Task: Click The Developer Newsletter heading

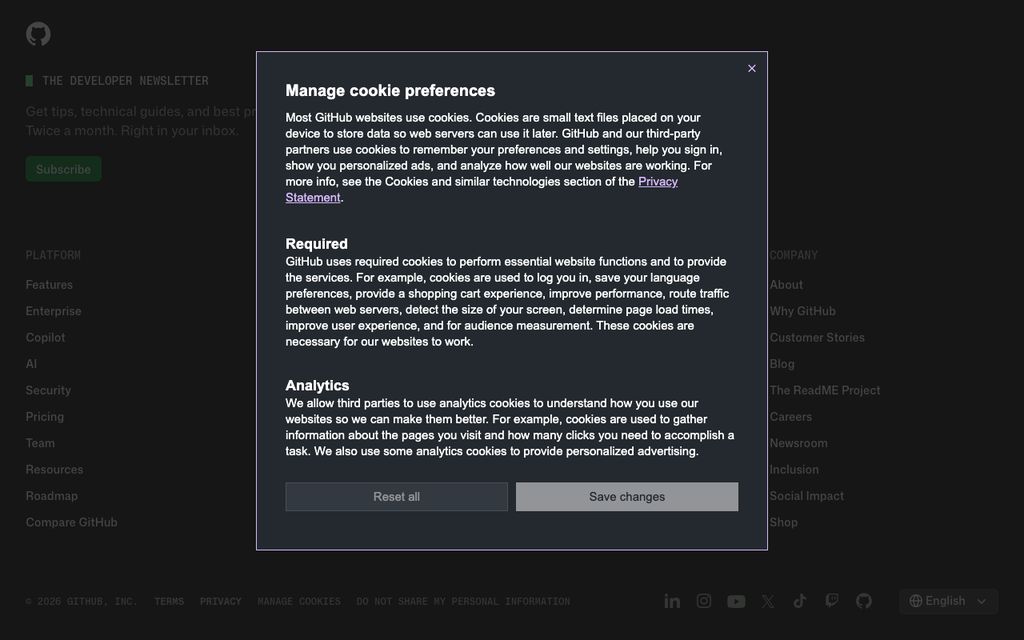Action: coord(125,81)
